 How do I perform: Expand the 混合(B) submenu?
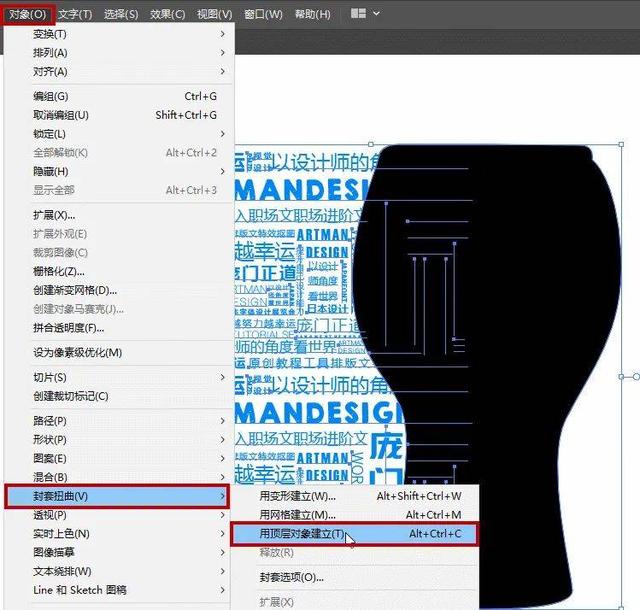click(118, 477)
